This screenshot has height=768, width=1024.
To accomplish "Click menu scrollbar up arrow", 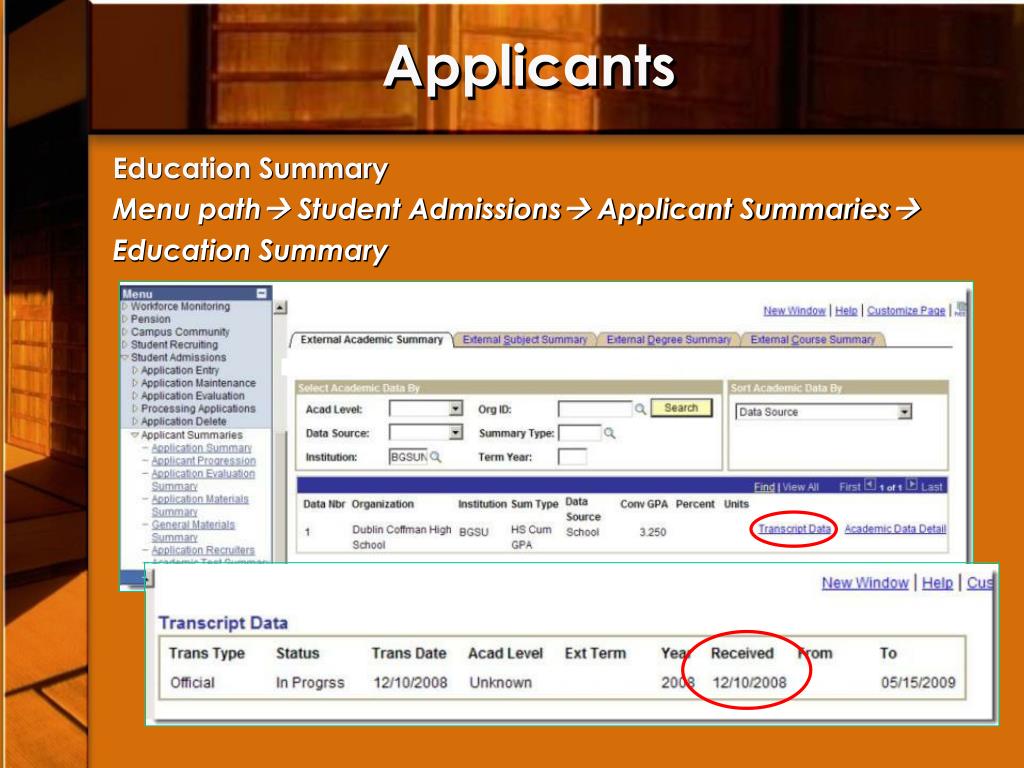I will tap(280, 307).
